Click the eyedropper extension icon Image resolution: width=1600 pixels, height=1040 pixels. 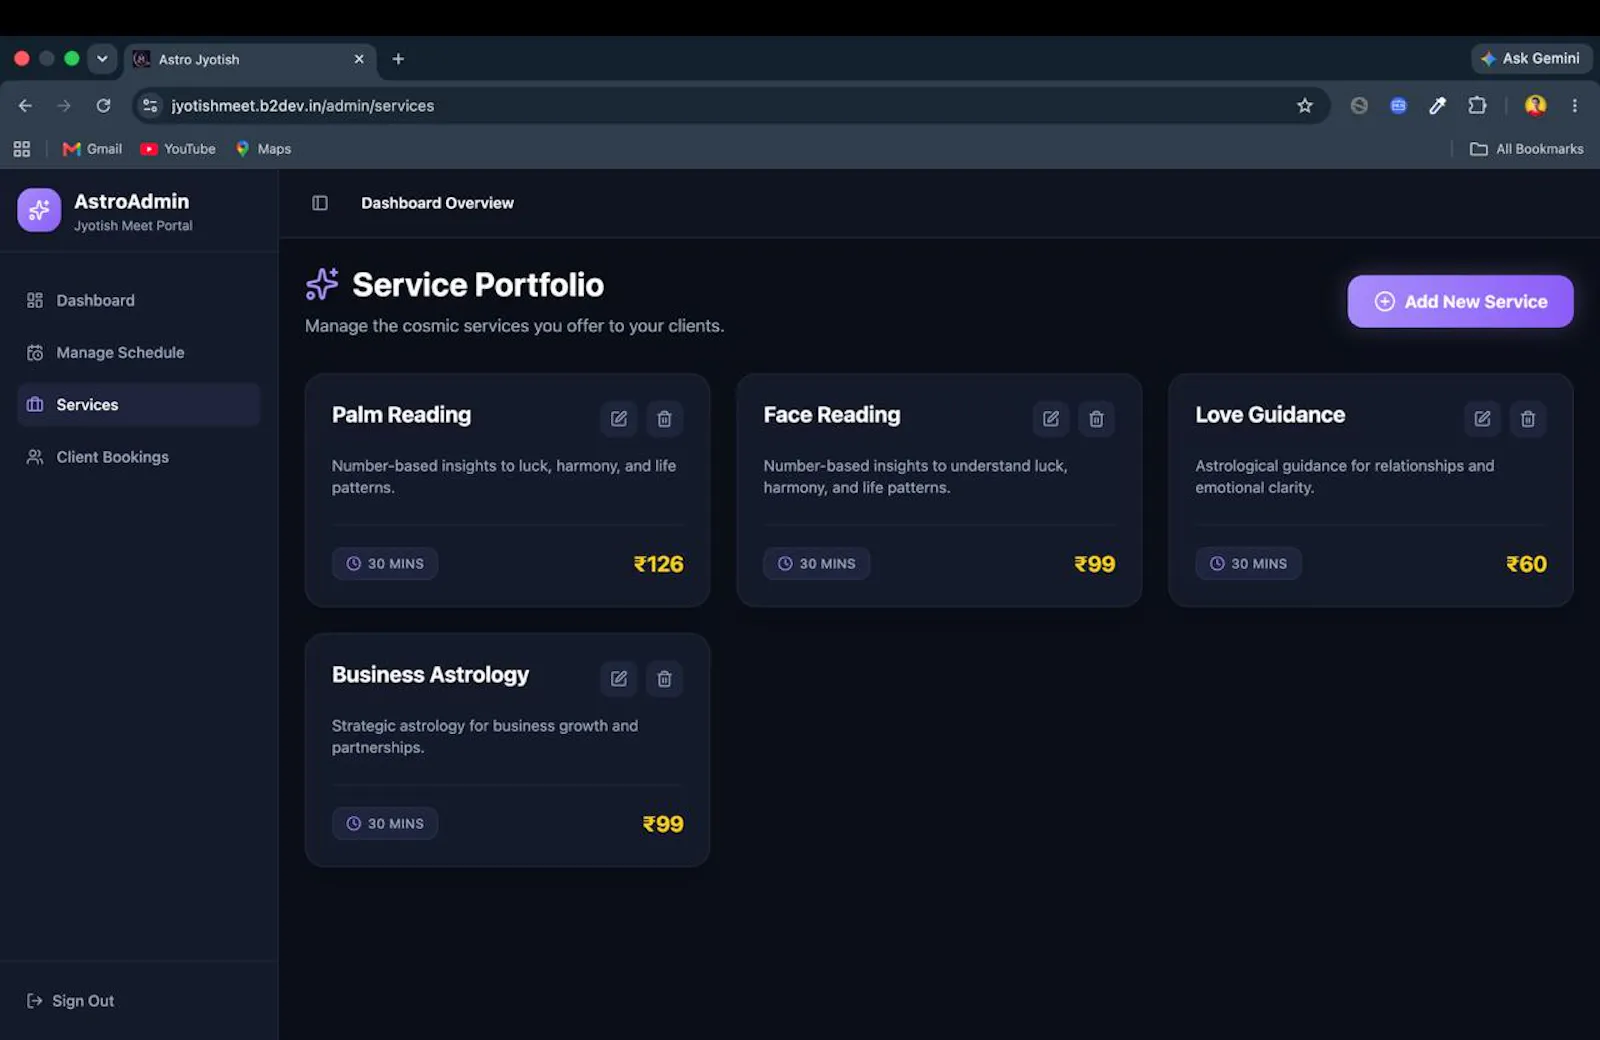1437,105
